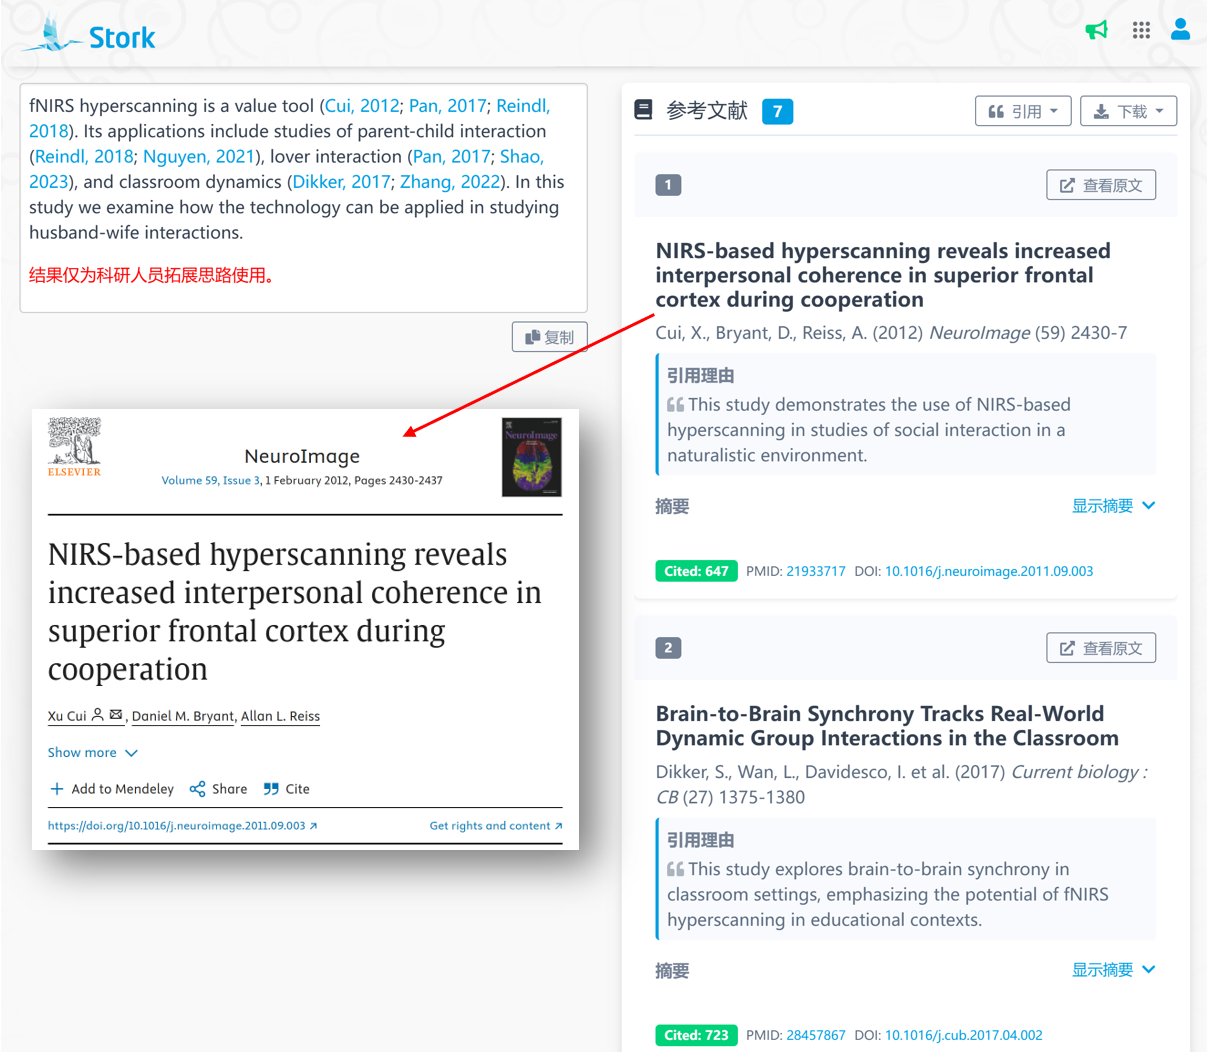This screenshot has height=1052, width=1207.
Task: Click the 复制 copy button
Action: click(550, 337)
